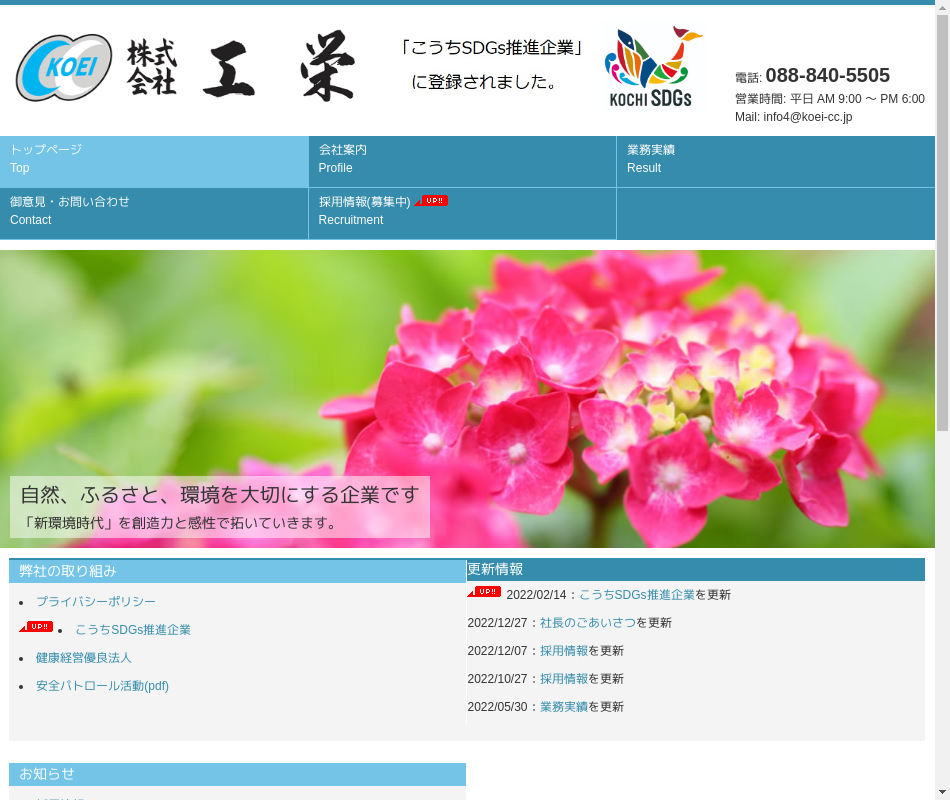Open the 健康経営優良法人 link
Screen dimensions: 950x800
pyautogui.click(x=84, y=658)
